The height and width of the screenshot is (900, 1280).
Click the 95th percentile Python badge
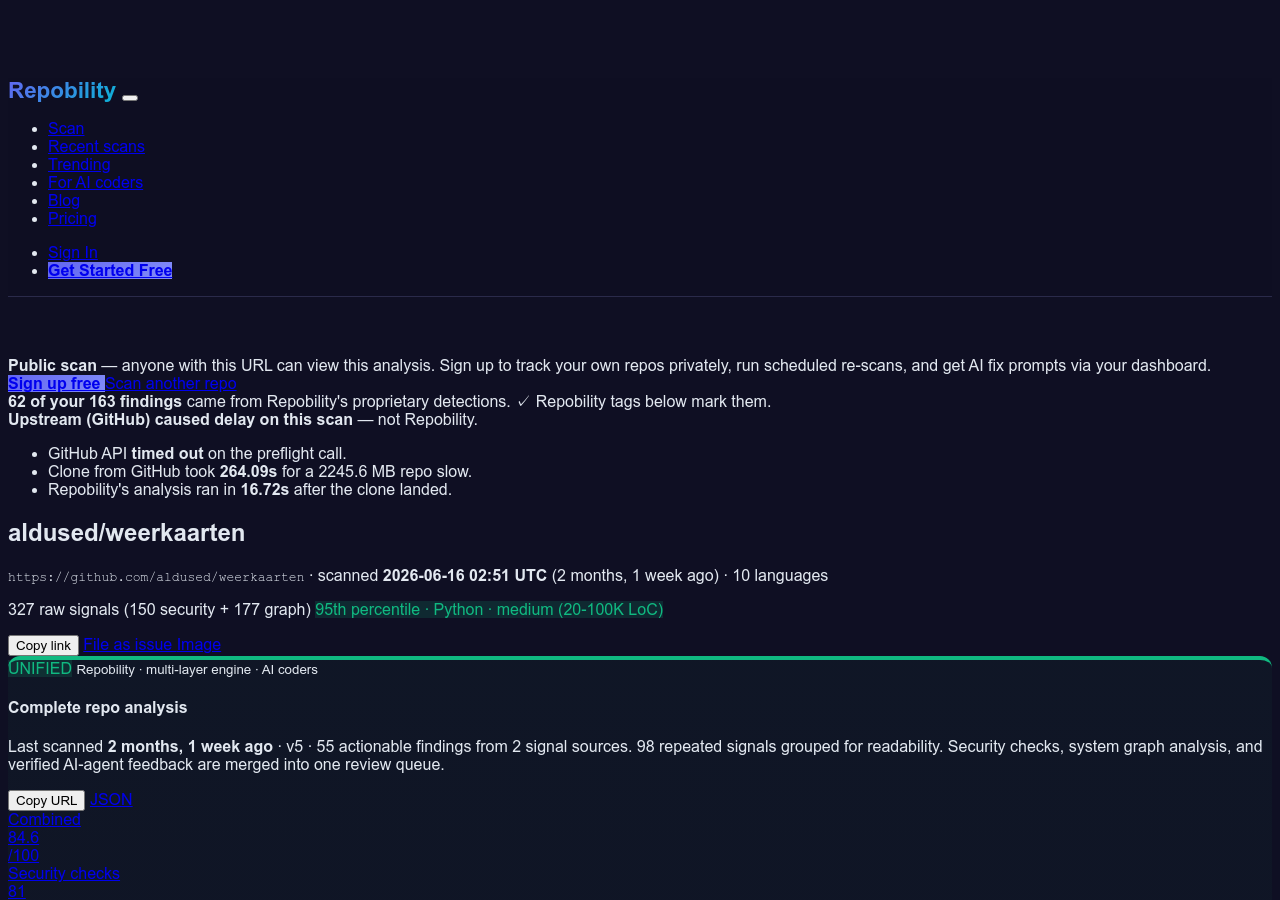(489, 609)
